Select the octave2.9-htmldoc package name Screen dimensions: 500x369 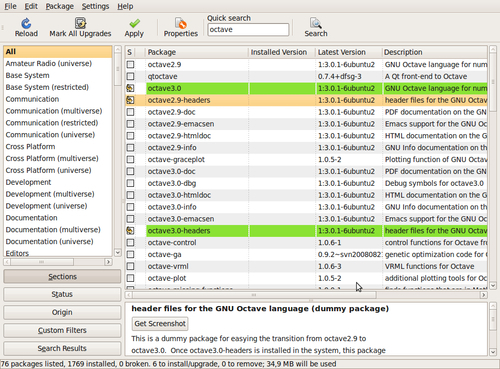(179, 136)
